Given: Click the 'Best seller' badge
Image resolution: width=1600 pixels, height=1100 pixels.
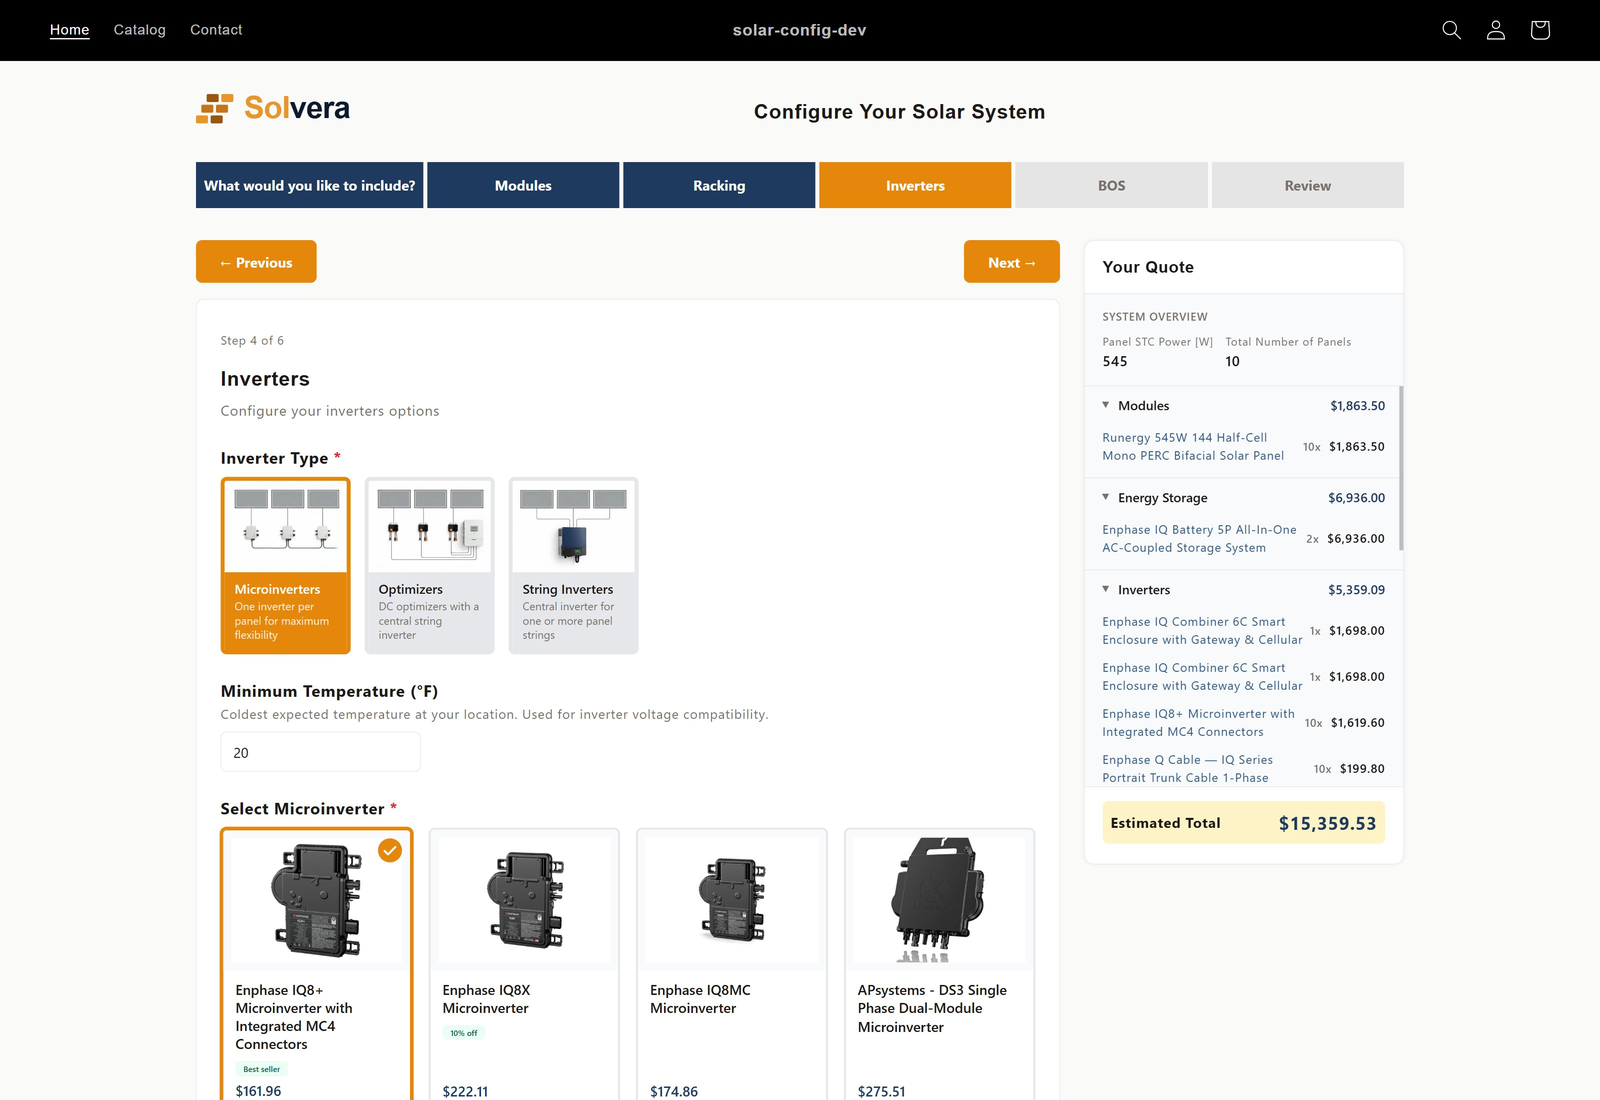Looking at the screenshot, I should point(262,1069).
